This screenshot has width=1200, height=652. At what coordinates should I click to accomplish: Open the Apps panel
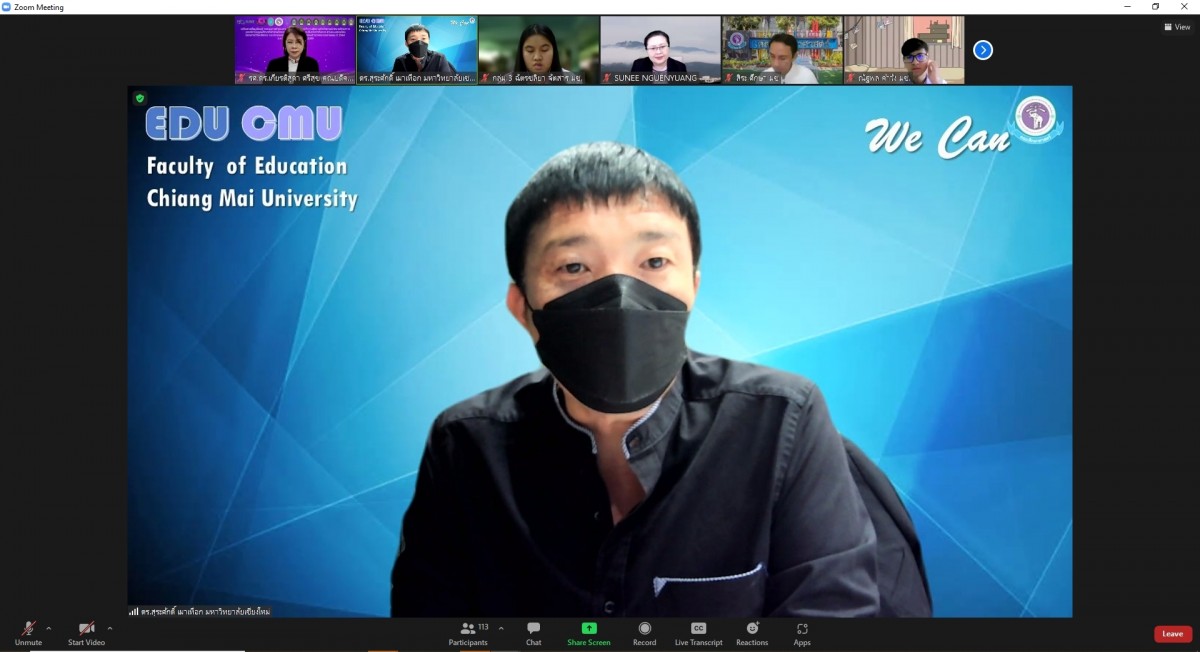[x=802, y=633]
